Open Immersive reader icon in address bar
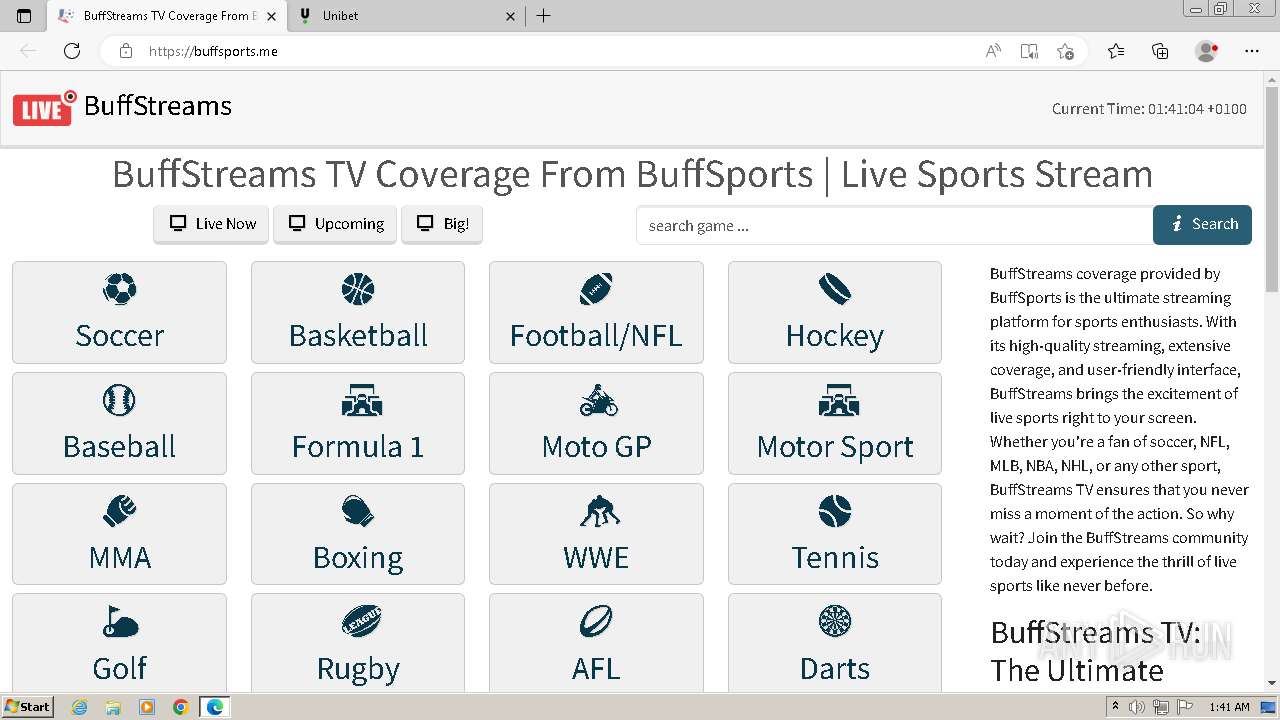The height and width of the screenshot is (720, 1280). pyautogui.click(x=1029, y=51)
